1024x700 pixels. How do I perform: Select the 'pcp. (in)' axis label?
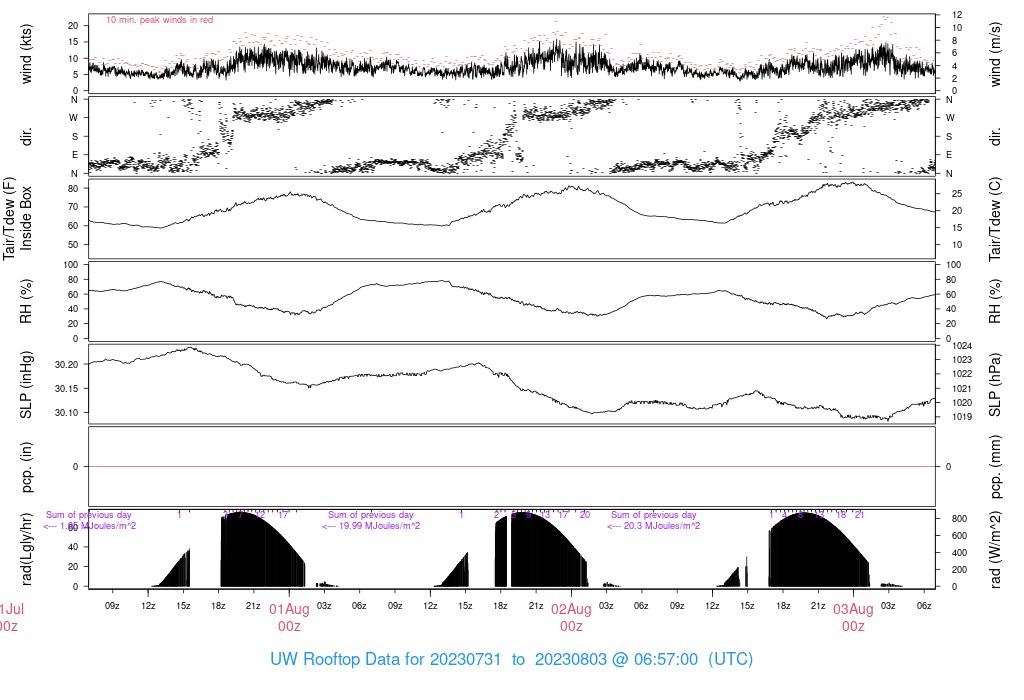[26, 467]
